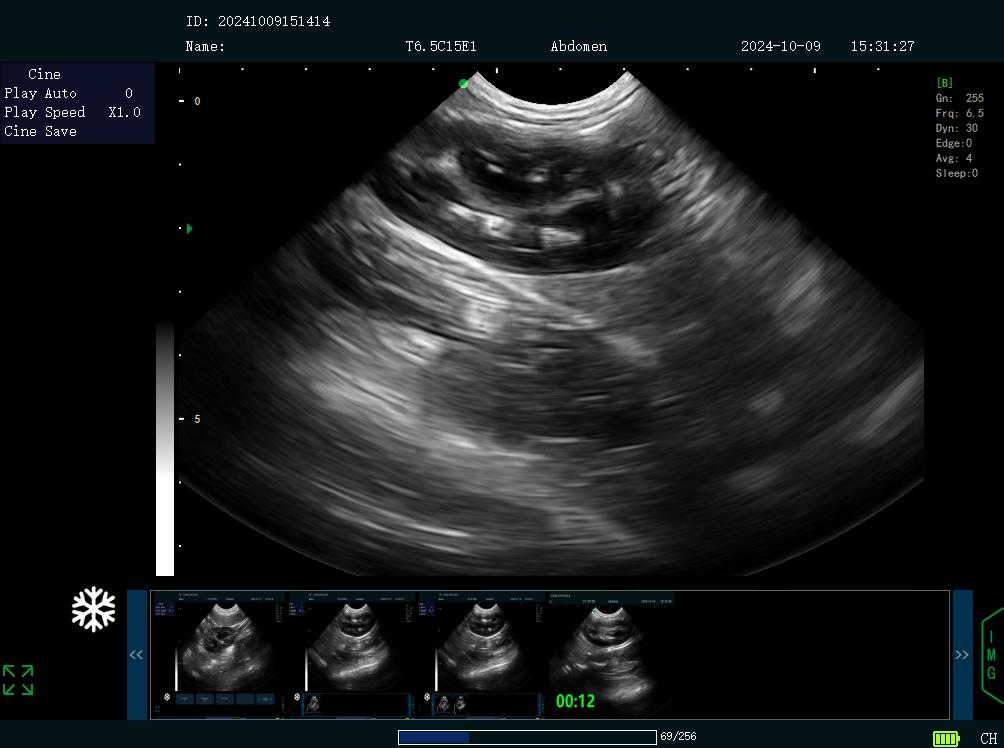Open the third saved ultrasound thumbnail
Image resolution: width=1004 pixels, height=748 pixels.
(x=481, y=654)
